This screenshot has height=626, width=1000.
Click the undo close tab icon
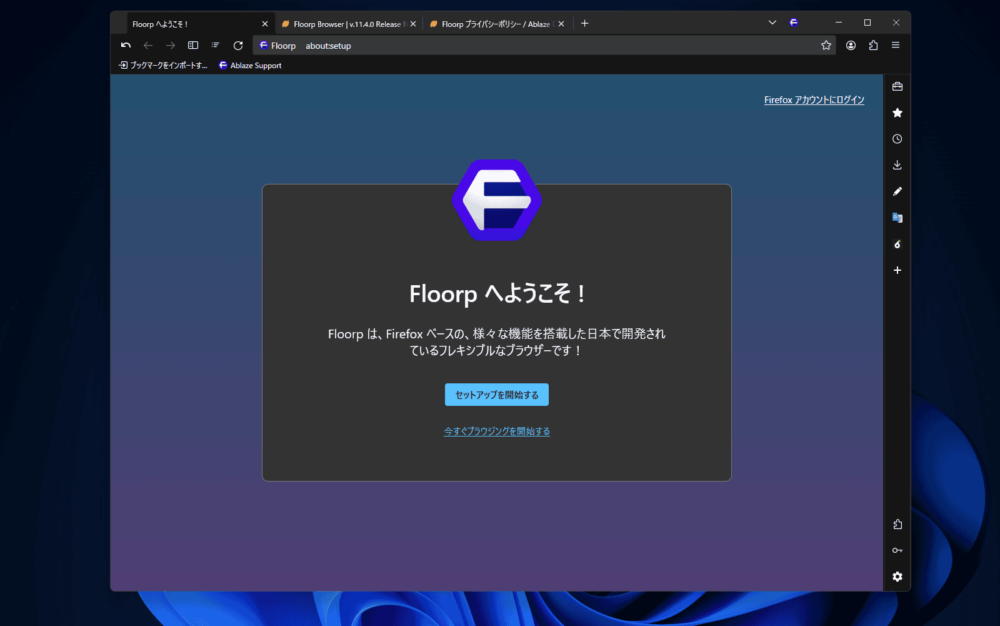pos(126,45)
